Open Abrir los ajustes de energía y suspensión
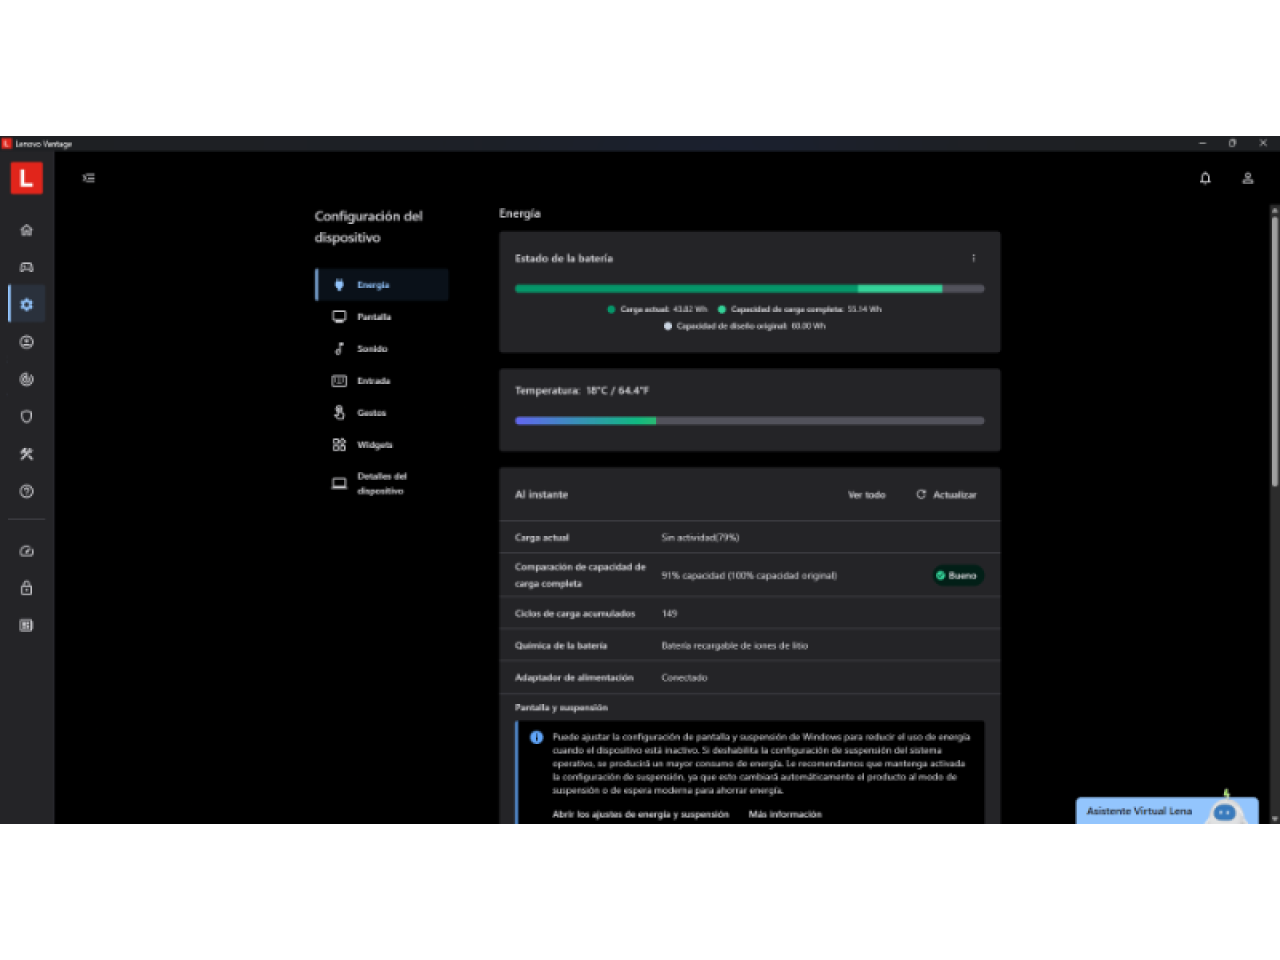Viewport: 1280px width, 960px height. (x=640, y=814)
